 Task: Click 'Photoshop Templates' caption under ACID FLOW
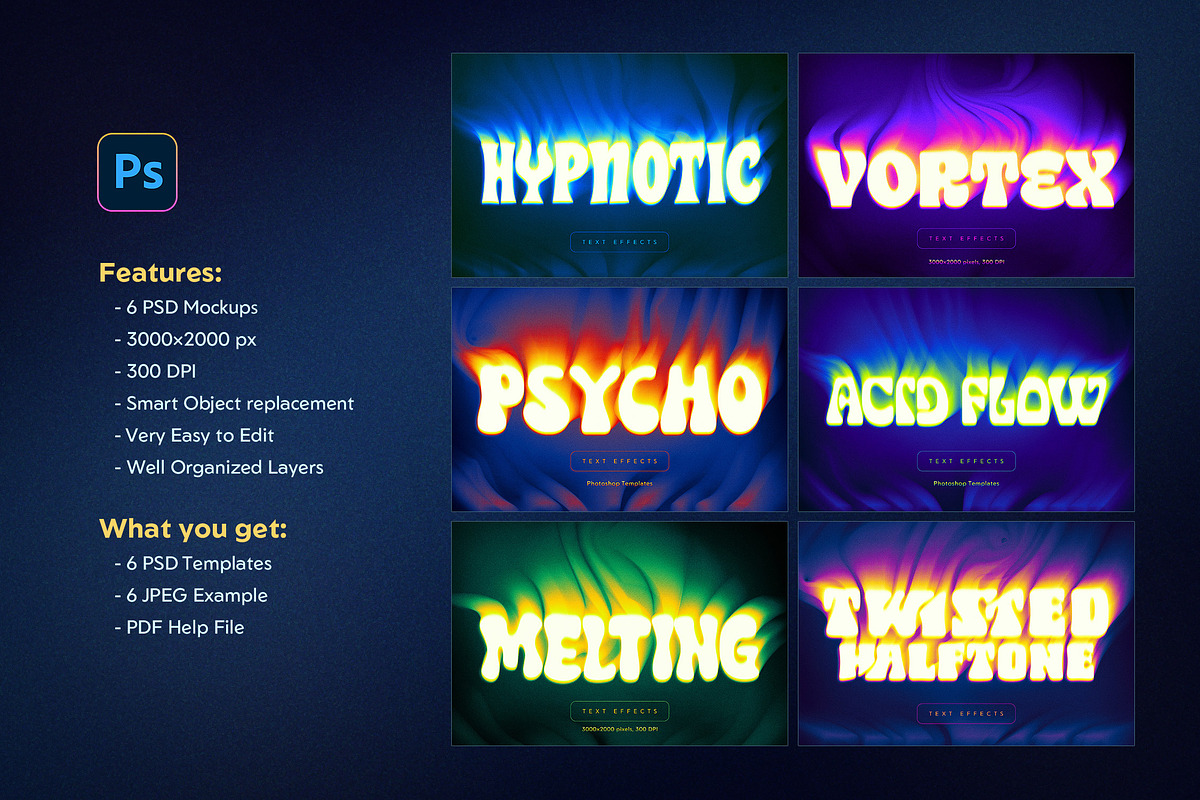tap(966, 483)
